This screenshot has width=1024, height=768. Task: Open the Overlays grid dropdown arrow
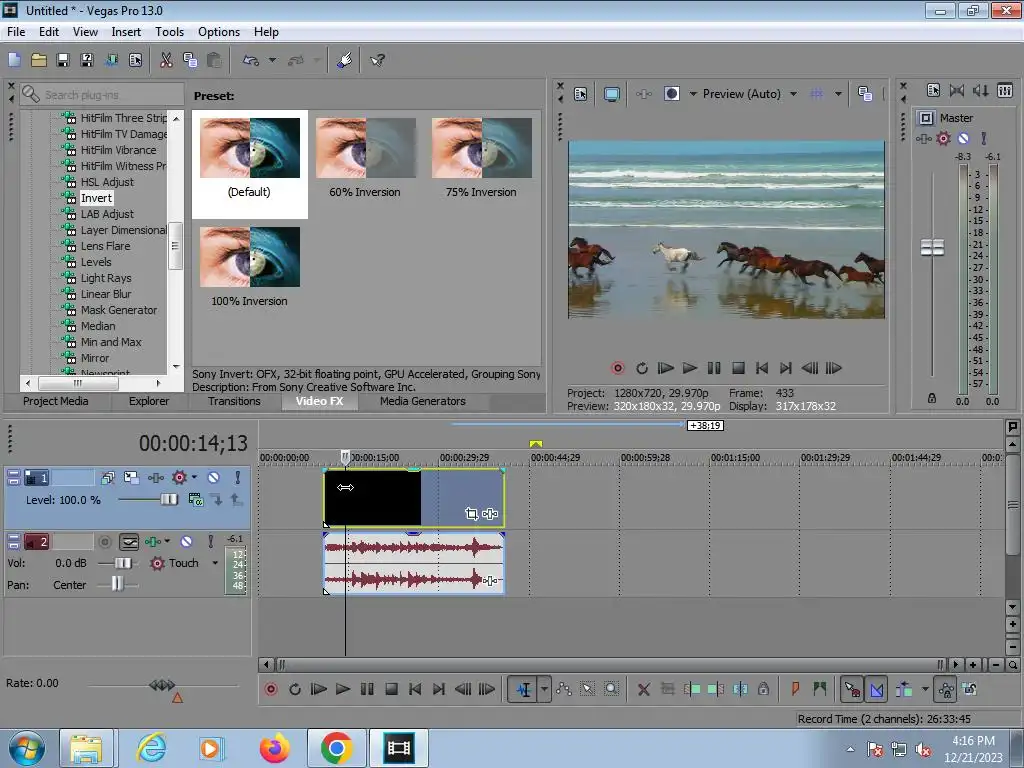pyautogui.click(x=838, y=94)
